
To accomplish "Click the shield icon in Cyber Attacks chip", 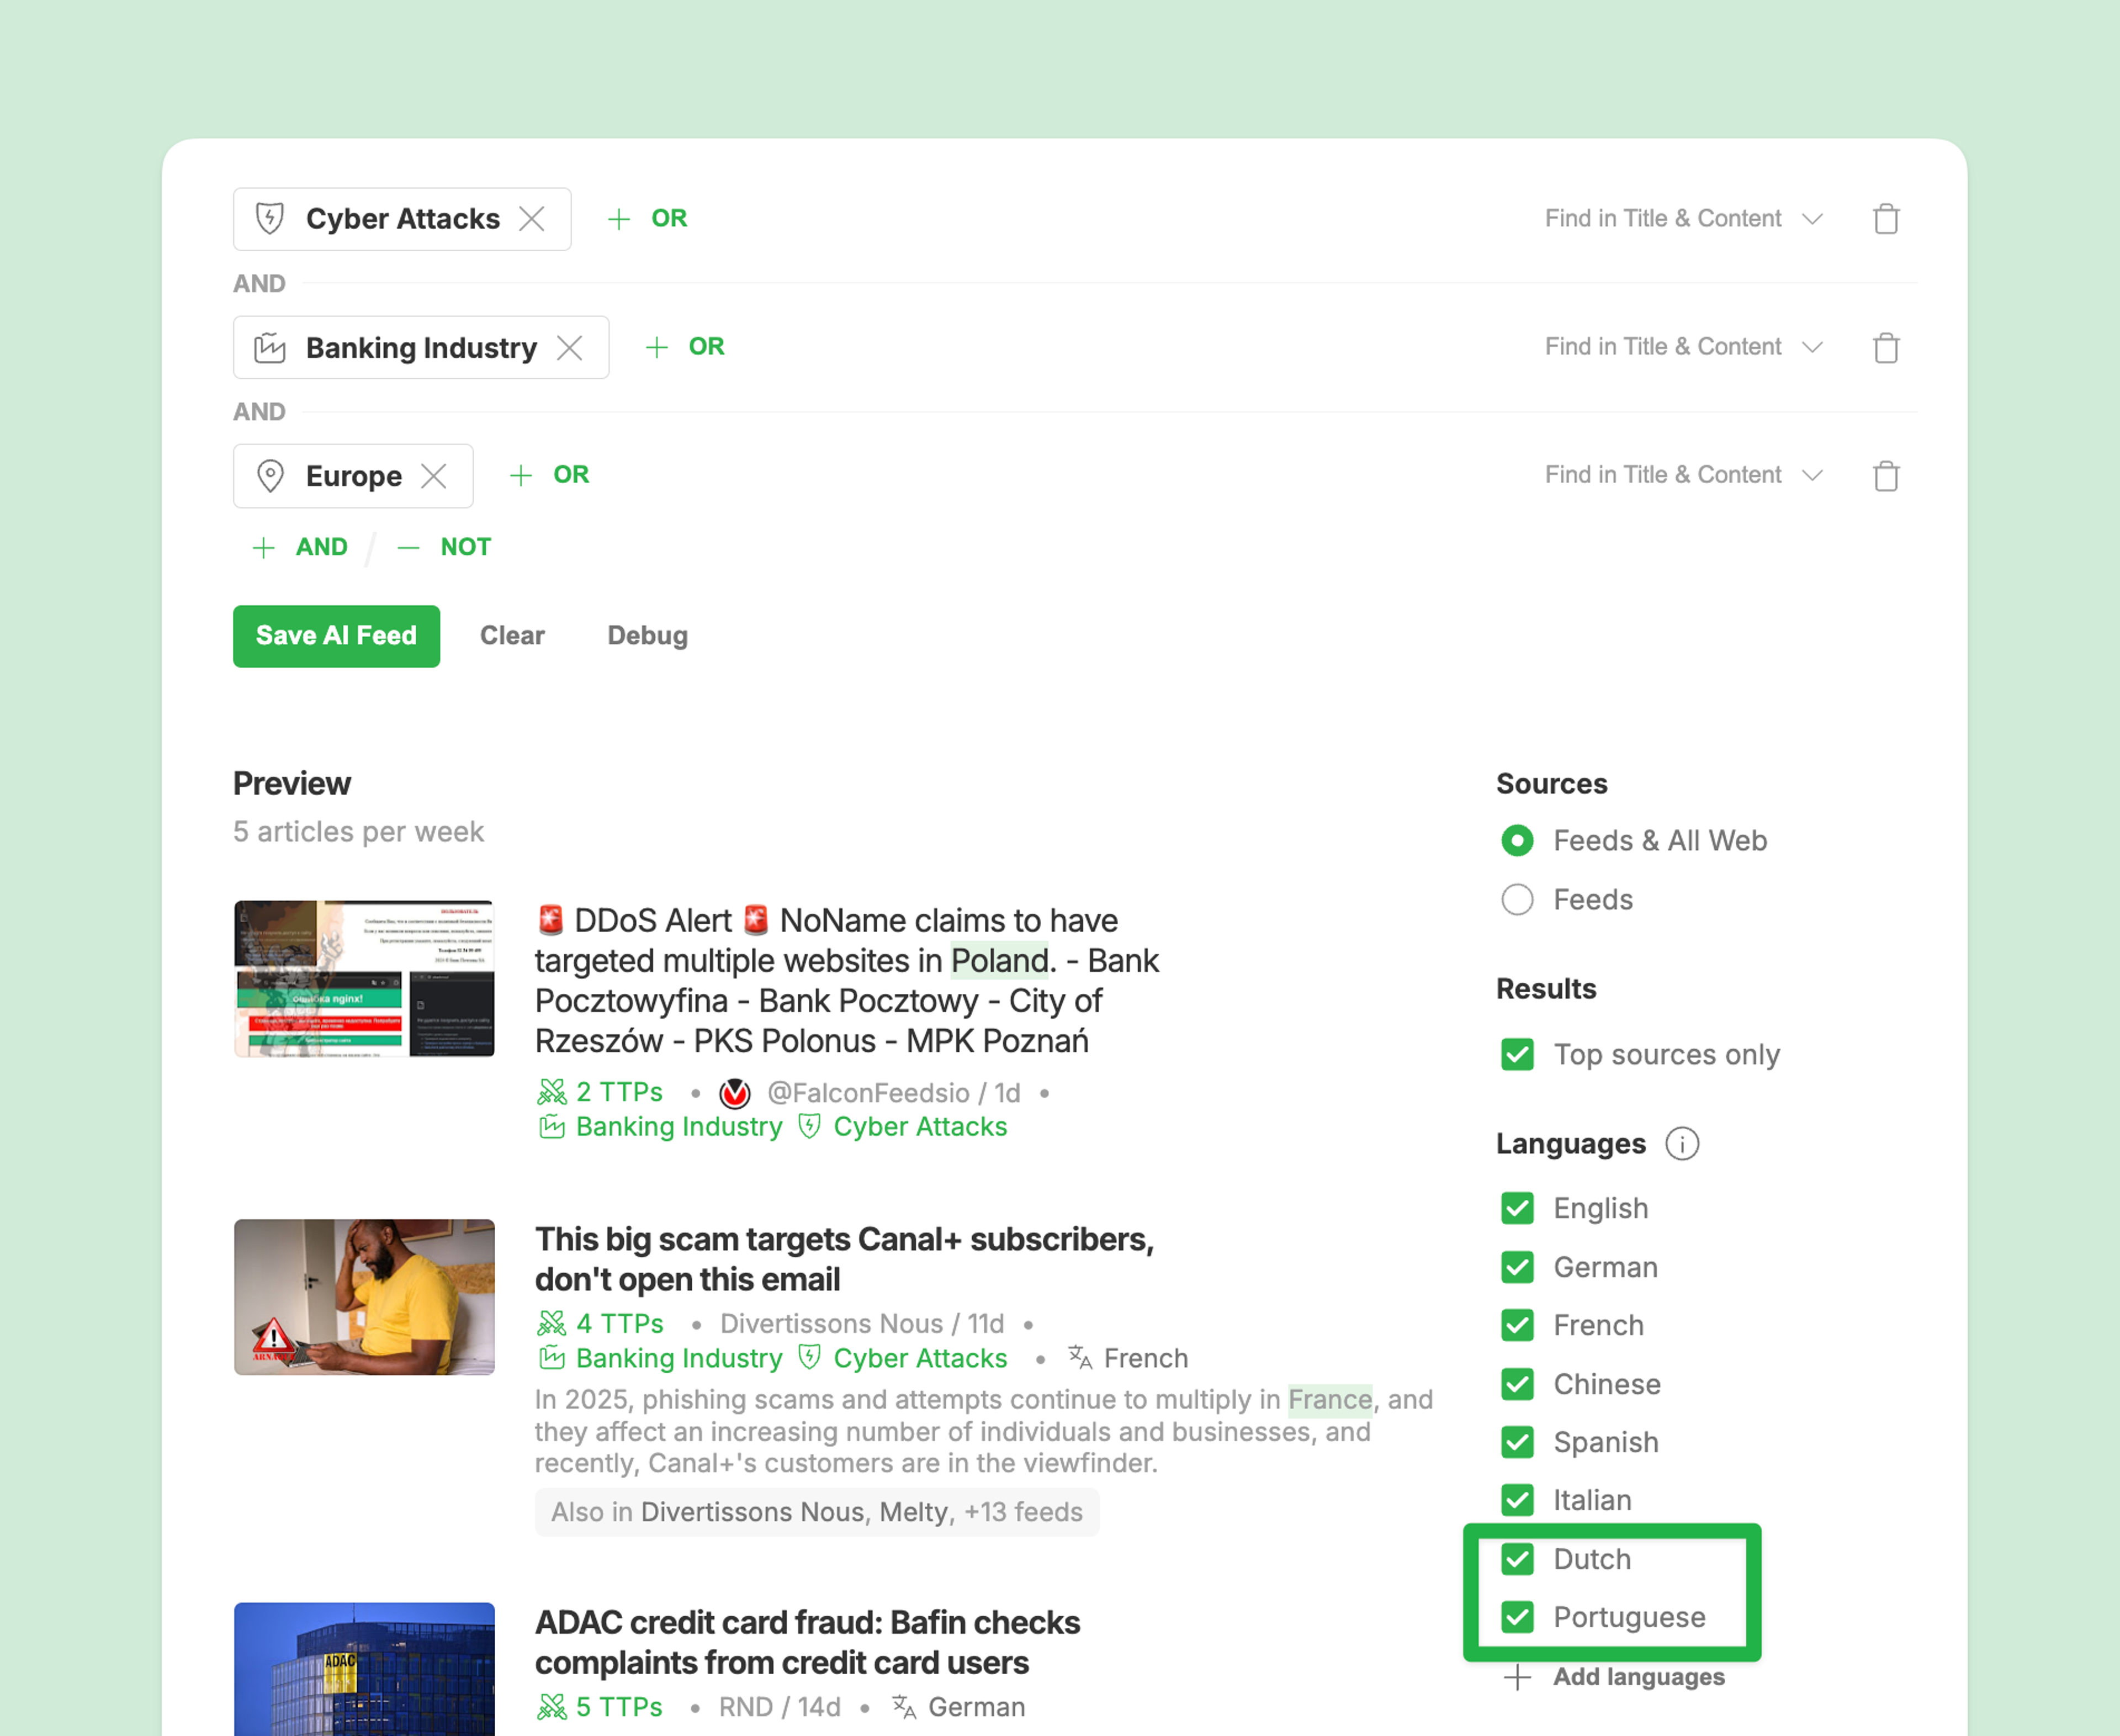I will (270, 218).
